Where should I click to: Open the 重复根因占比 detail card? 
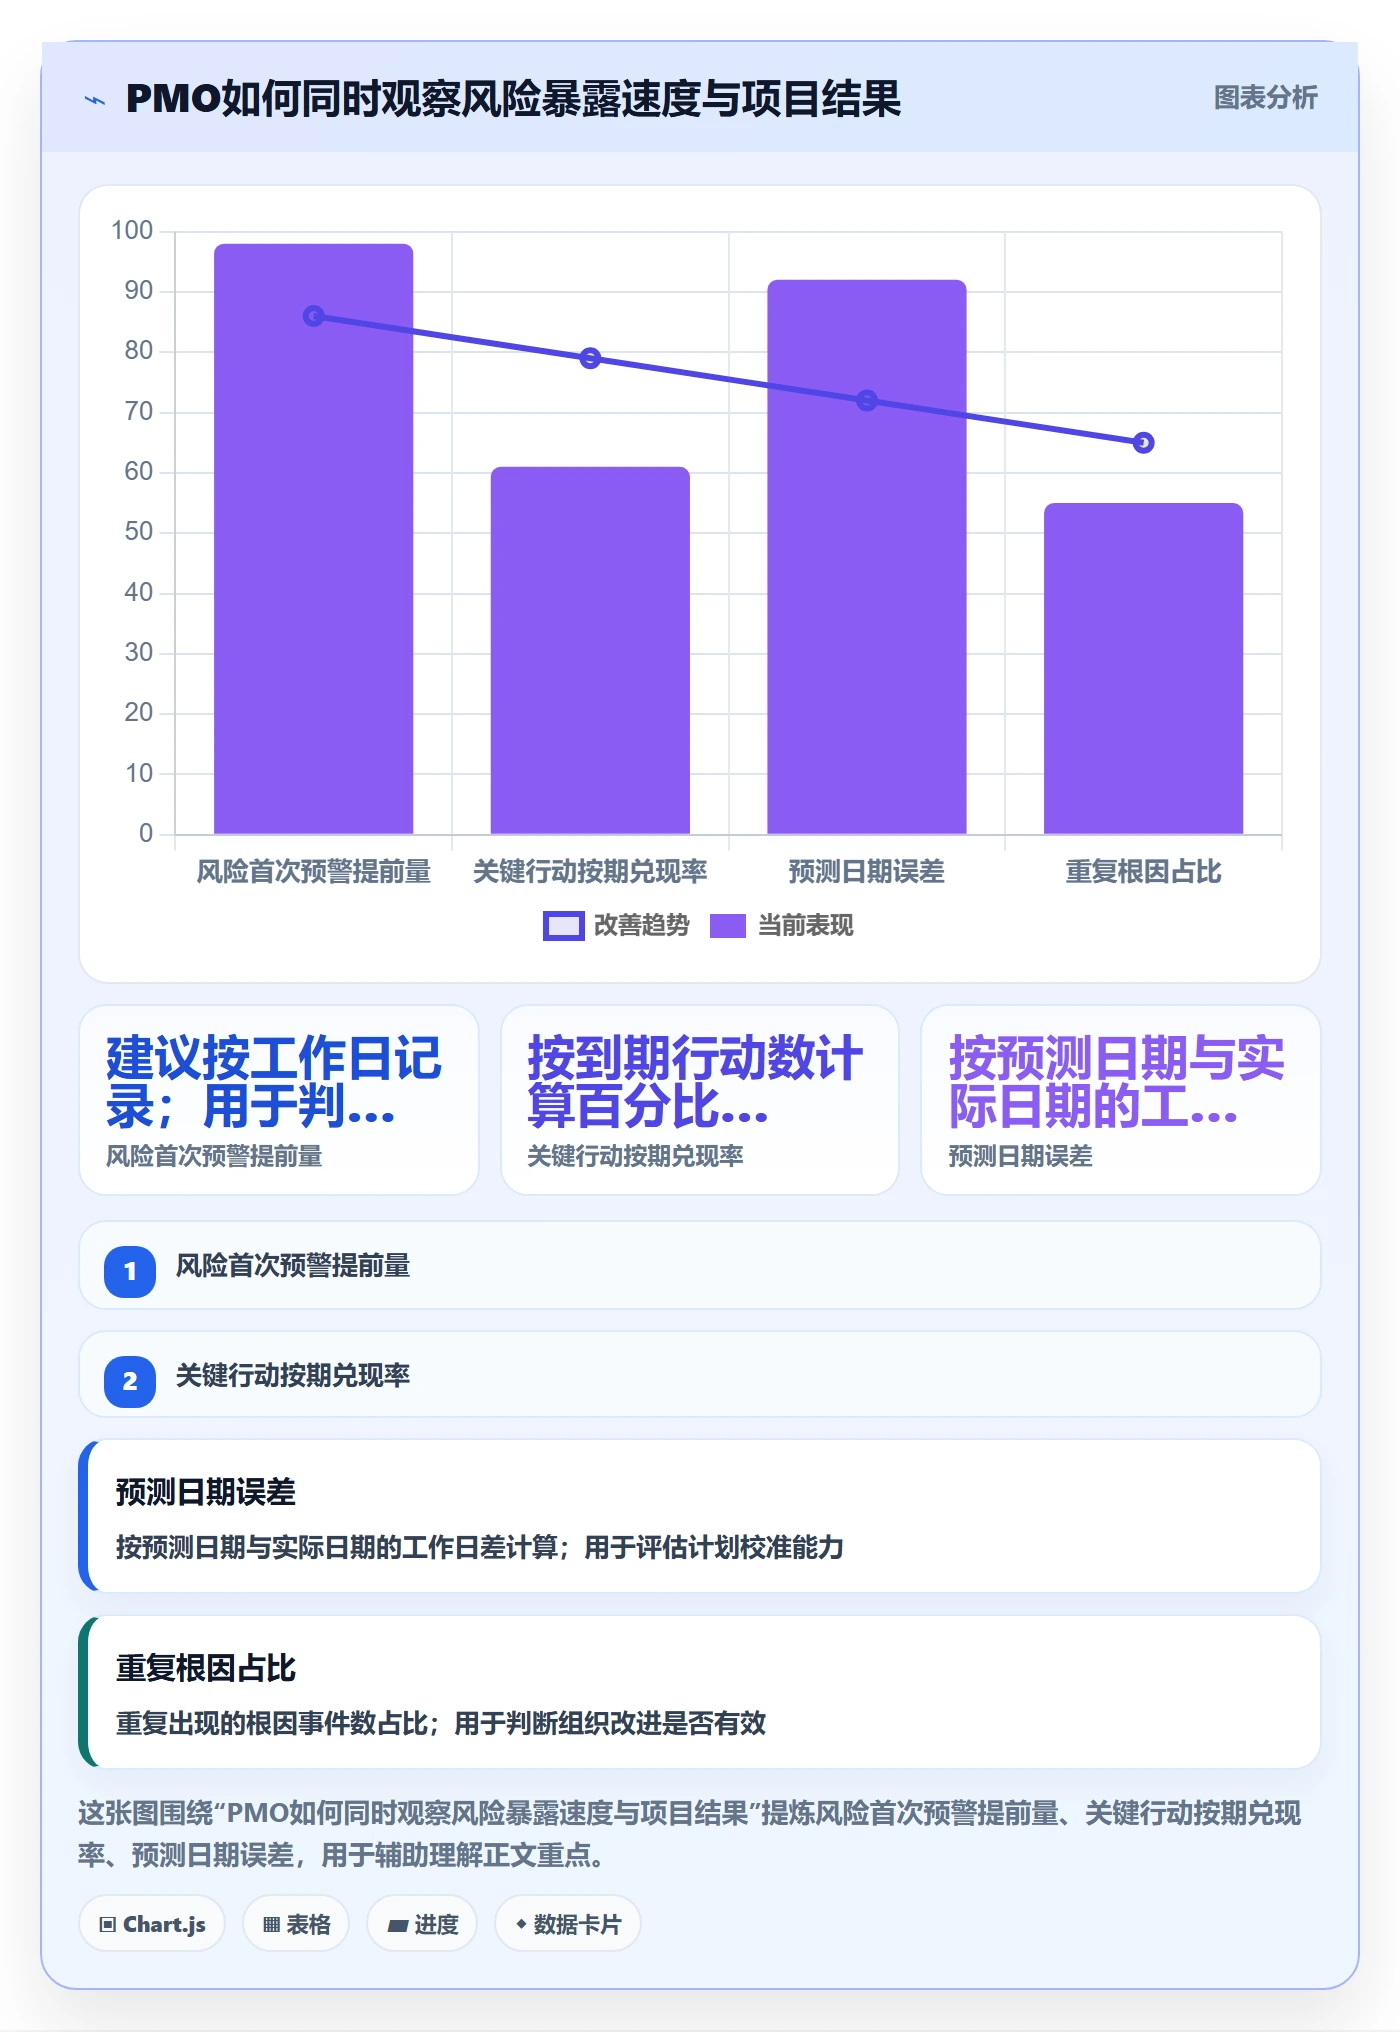(x=700, y=1692)
